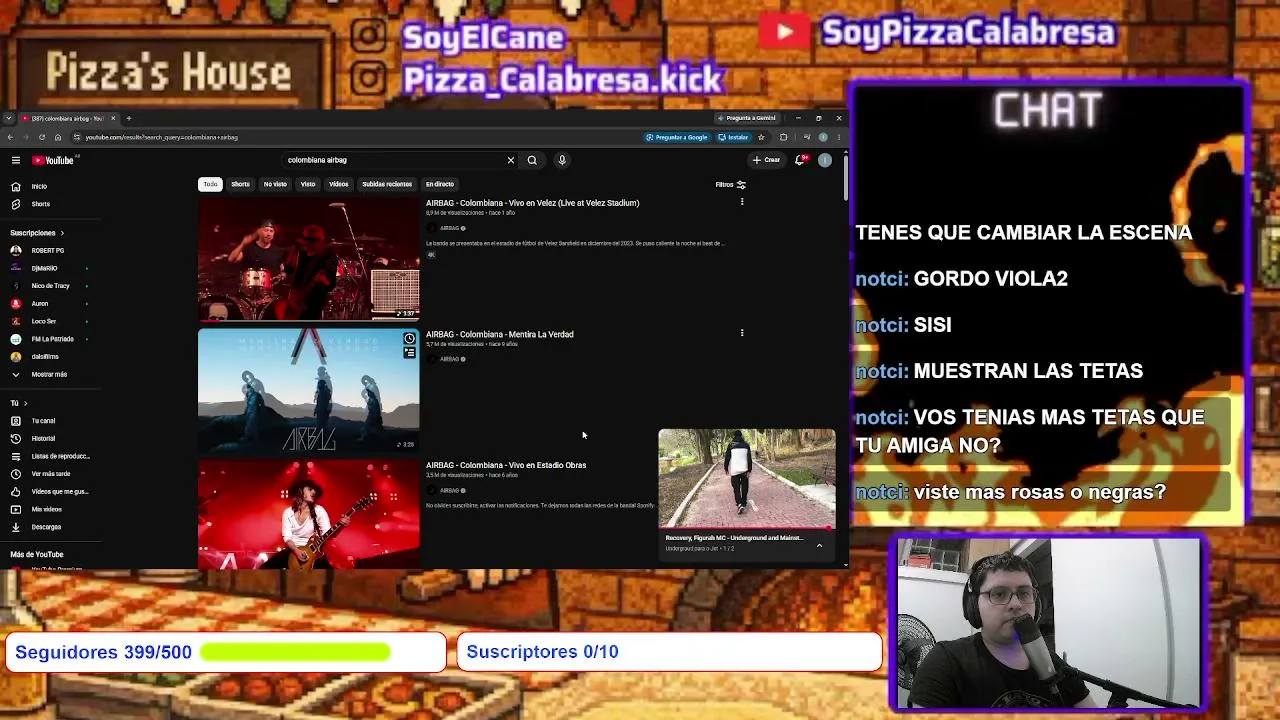Go to the YouTube logo home
The image size is (1280, 720).
tap(54, 160)
